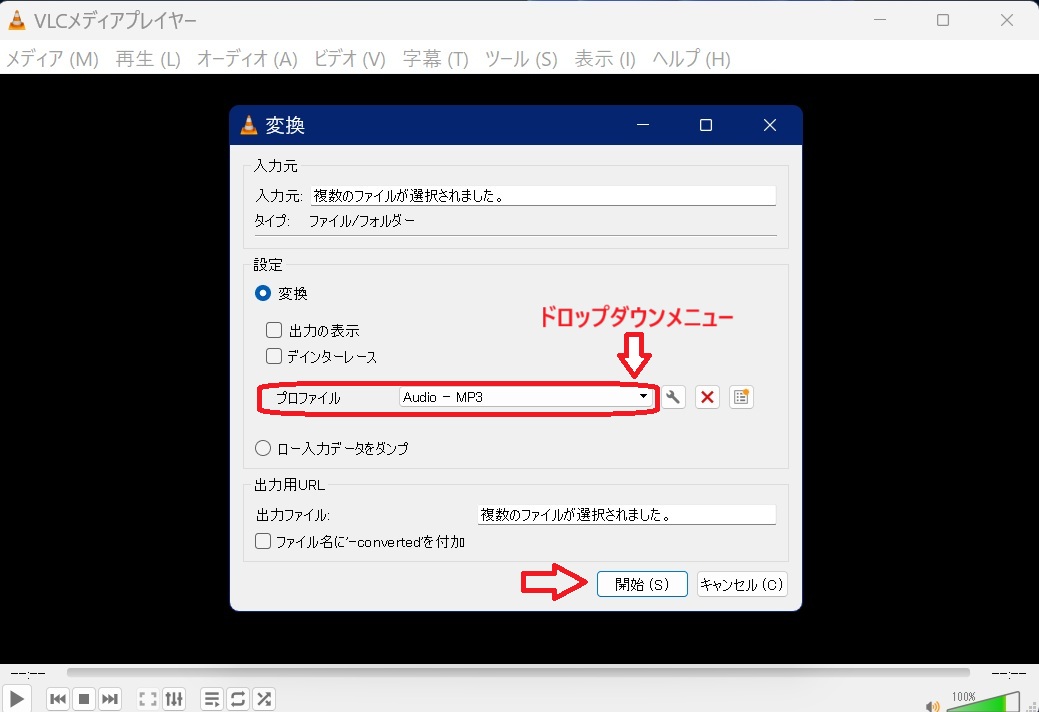Open the ビデオ (V) menu
1039x712 pixels.
coord(349,59)
